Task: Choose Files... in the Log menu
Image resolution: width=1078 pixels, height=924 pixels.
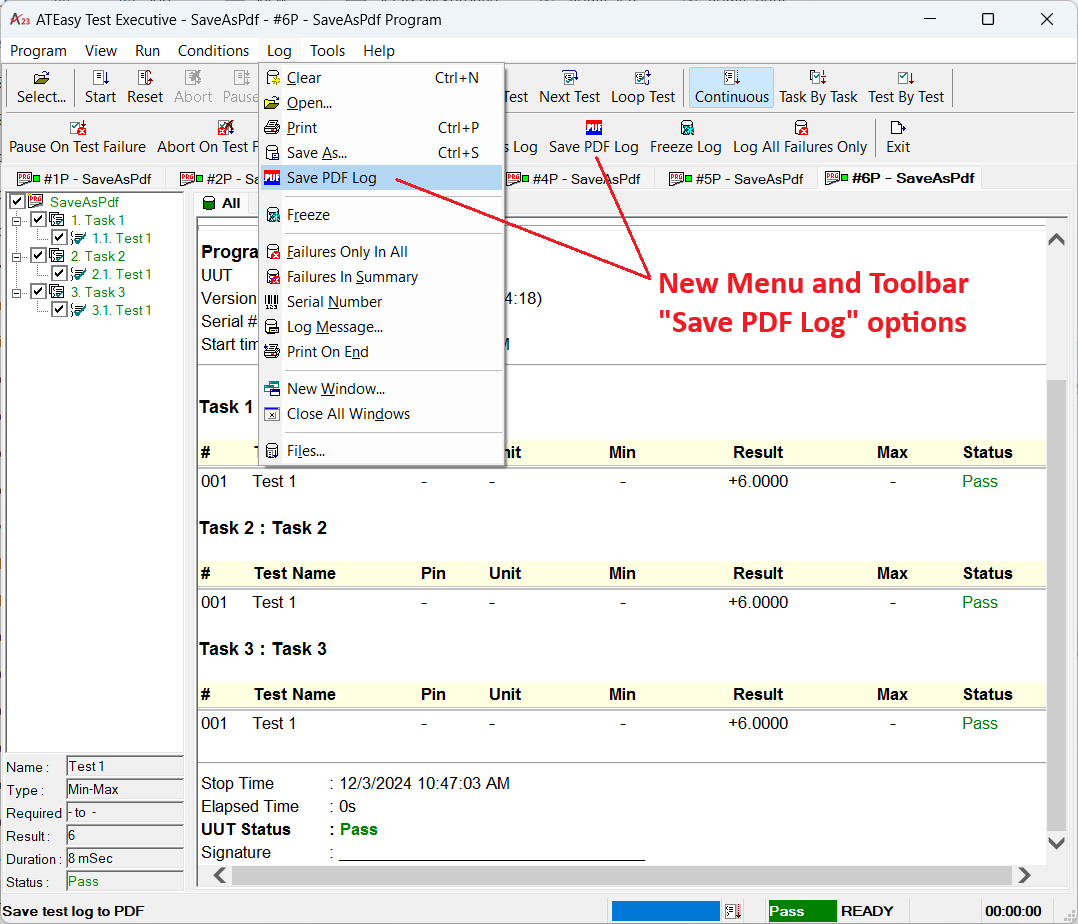Action: click(382, 451)
